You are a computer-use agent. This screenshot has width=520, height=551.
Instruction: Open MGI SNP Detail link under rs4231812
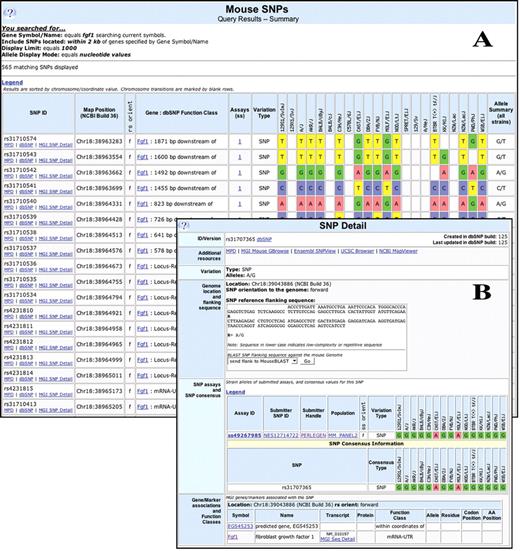[56, 348]
